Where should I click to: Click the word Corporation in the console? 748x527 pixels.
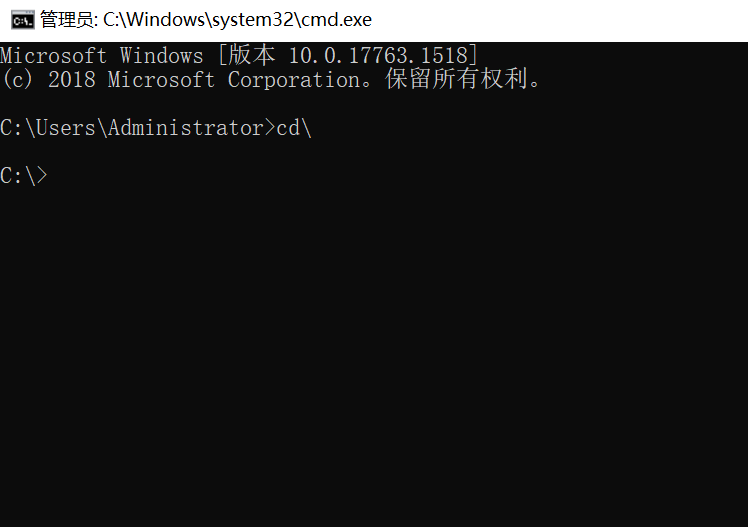tap(293, 80)
